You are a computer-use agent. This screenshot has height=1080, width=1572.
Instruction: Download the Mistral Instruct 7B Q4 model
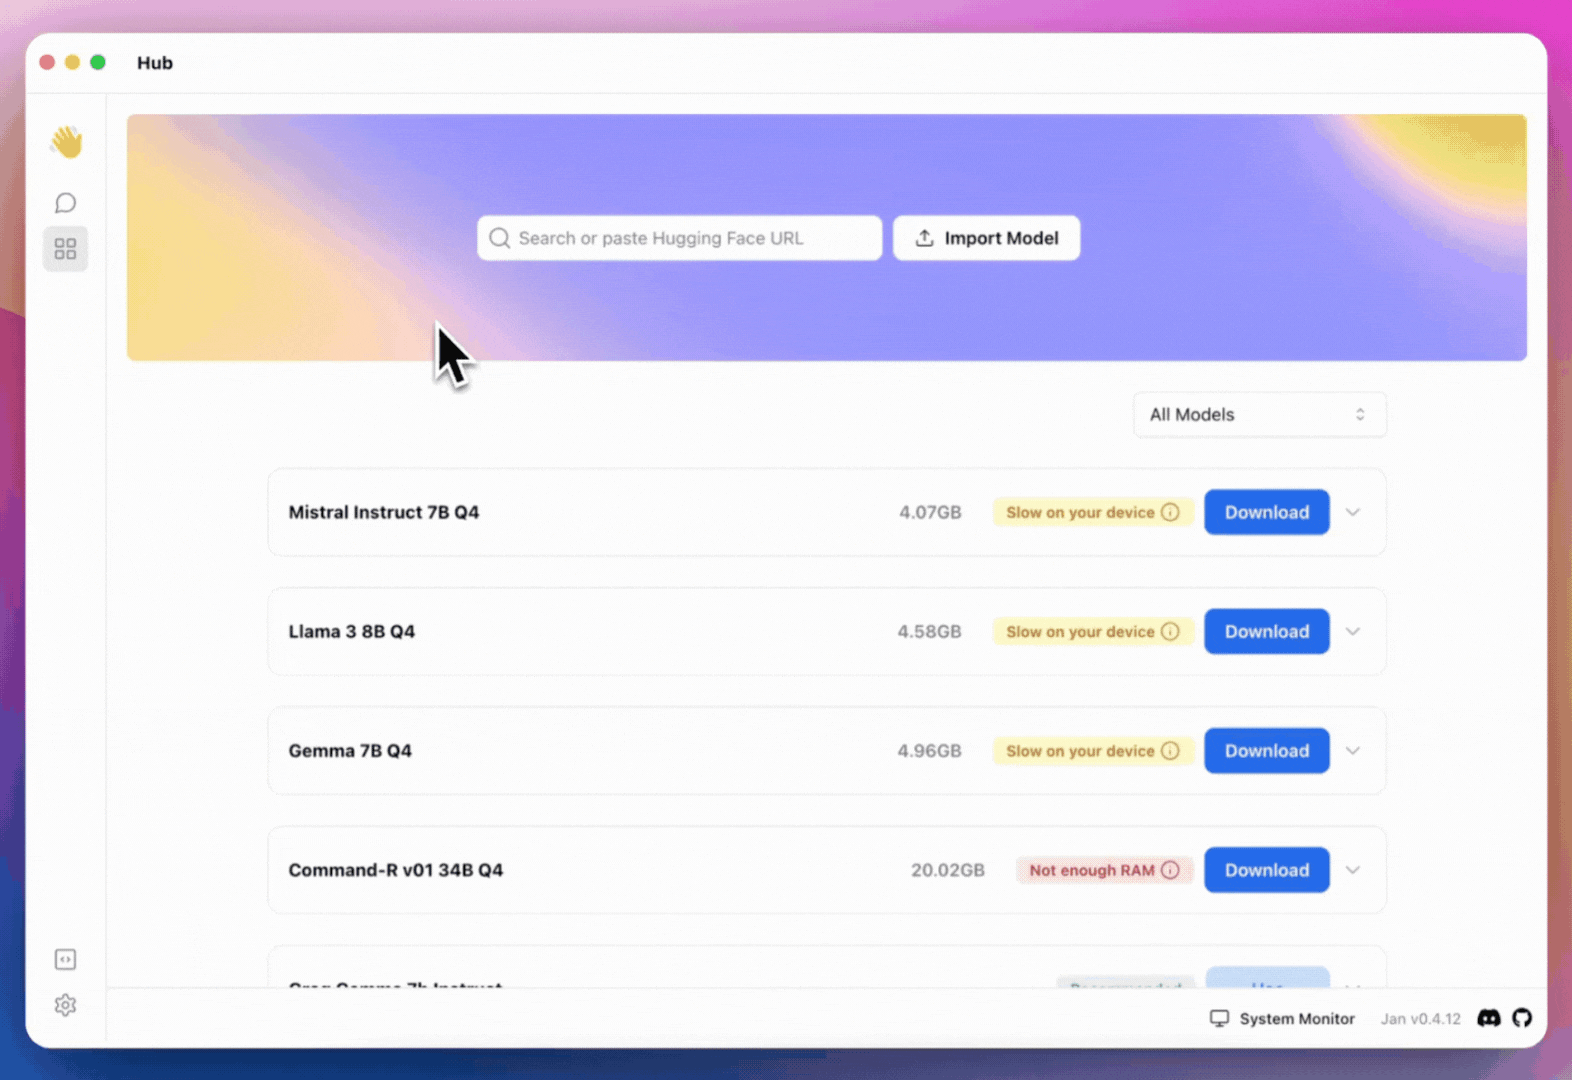click(1266, 512)
